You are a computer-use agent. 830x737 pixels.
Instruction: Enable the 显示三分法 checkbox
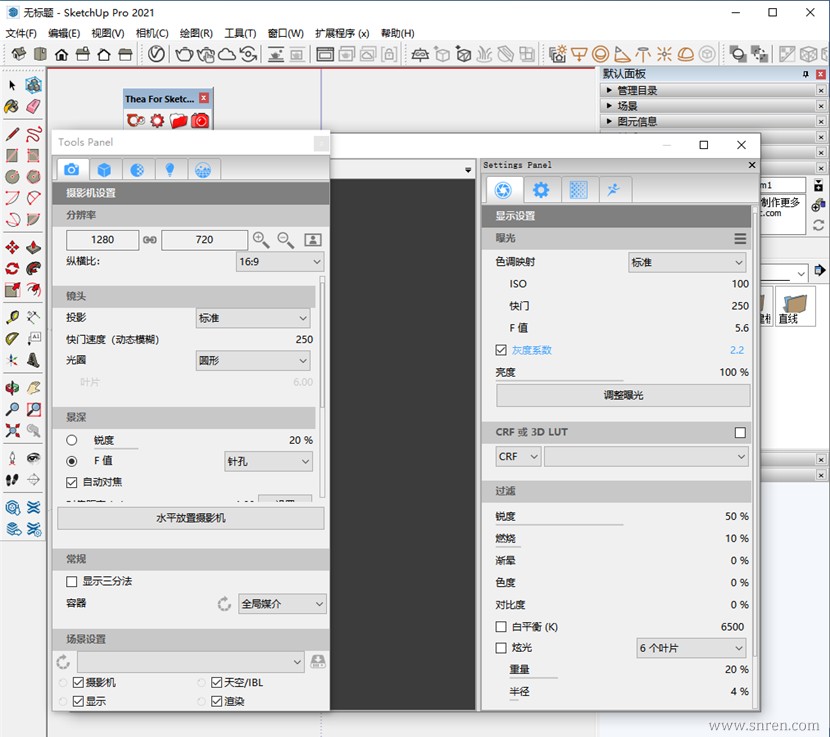(72, 581)
